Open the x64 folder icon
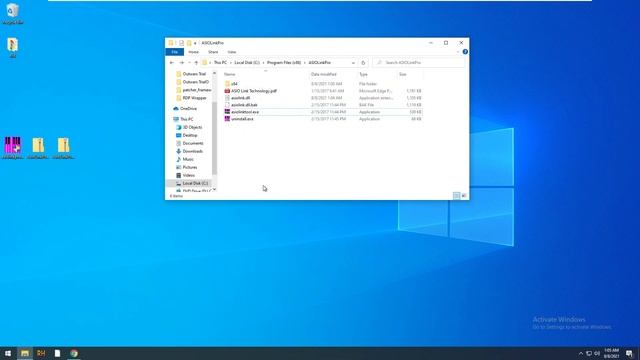 pyautogui.click(x=227, y=84)
